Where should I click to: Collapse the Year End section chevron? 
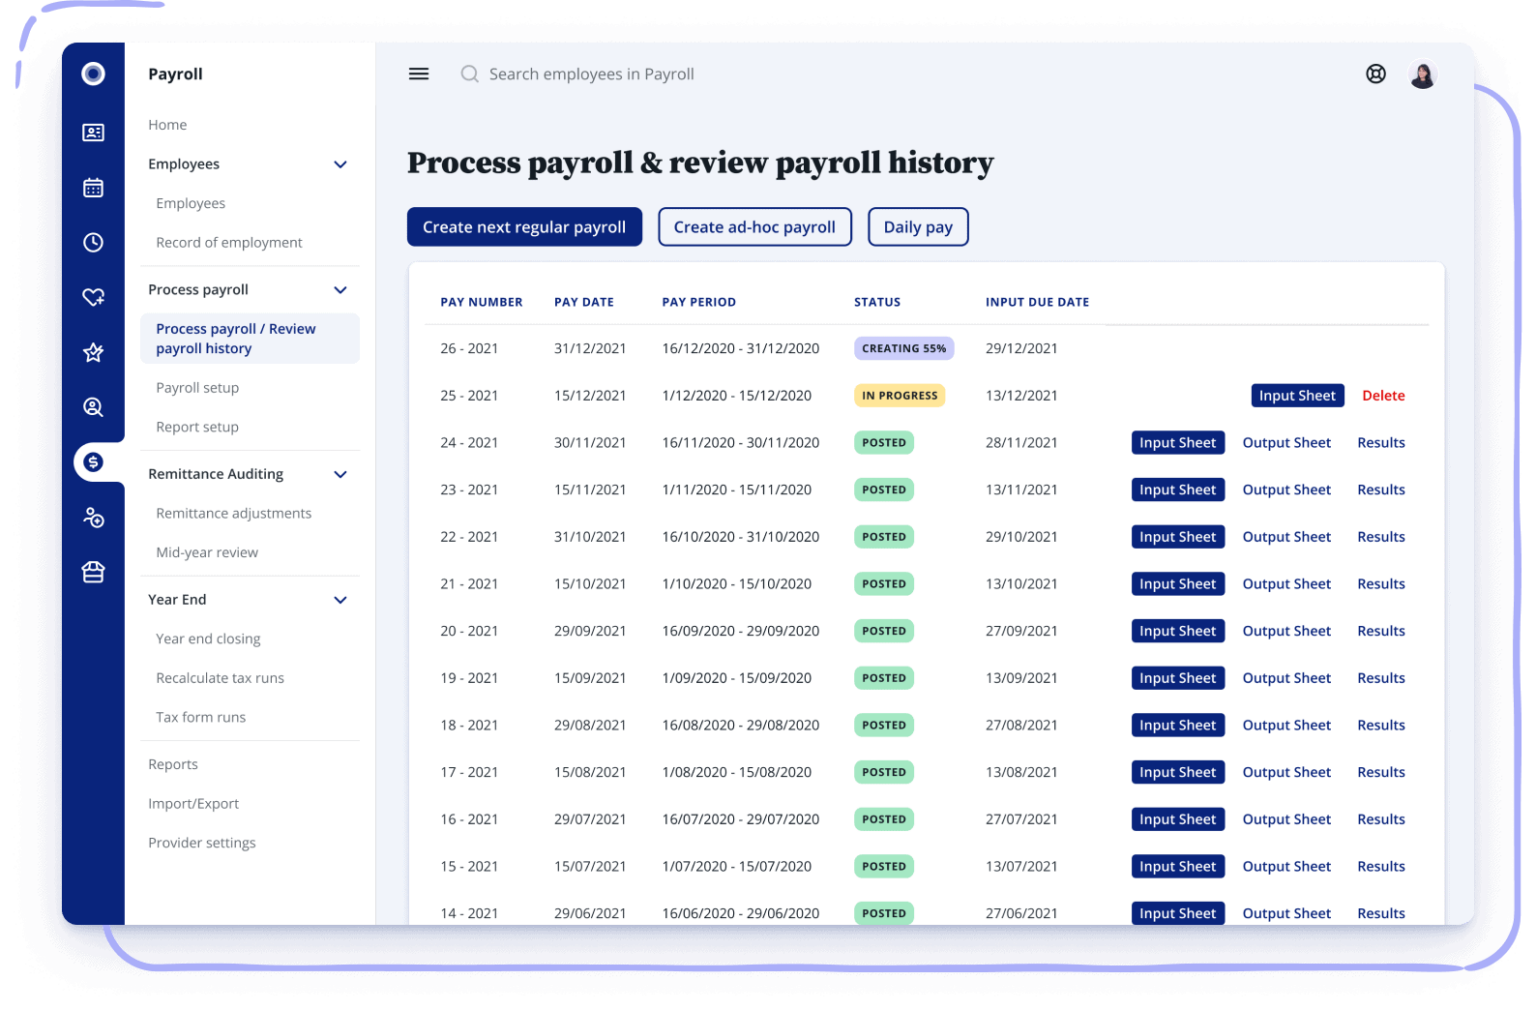340,600
